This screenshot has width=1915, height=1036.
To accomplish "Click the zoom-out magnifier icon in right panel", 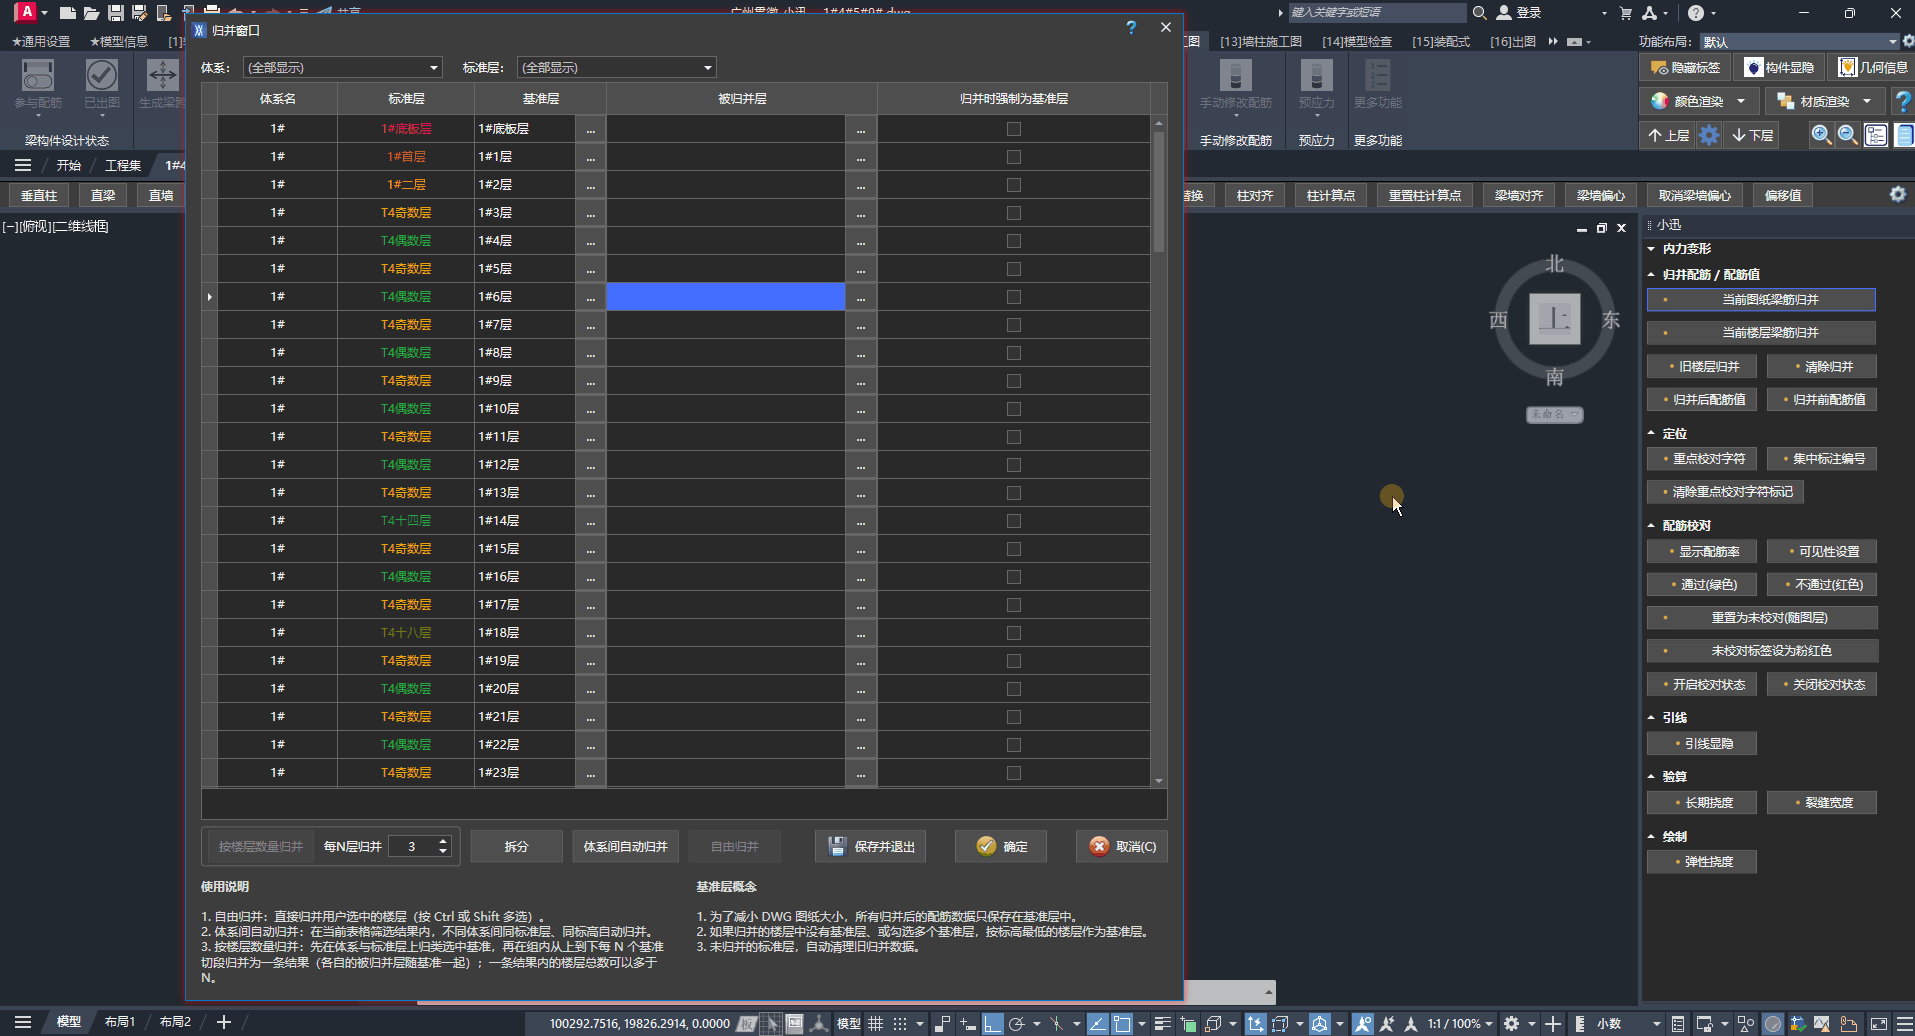I will pos(1848,135).
